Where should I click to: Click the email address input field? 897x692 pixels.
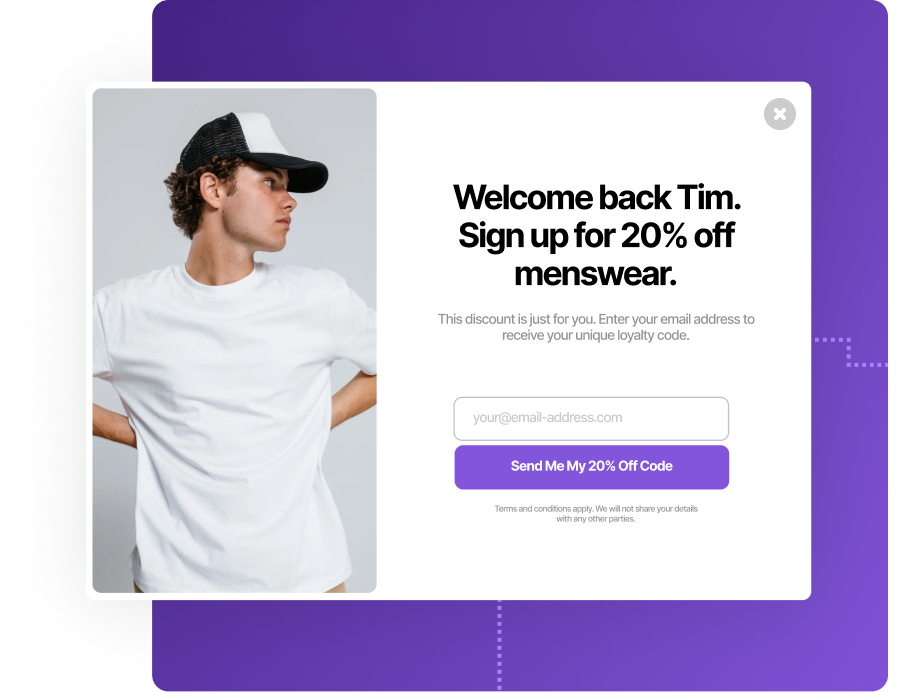[x=591, y=418]
